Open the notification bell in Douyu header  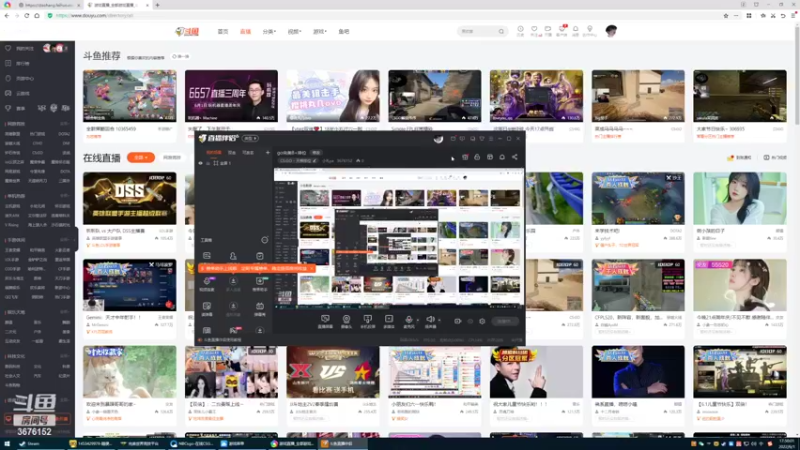click(576, 30)
